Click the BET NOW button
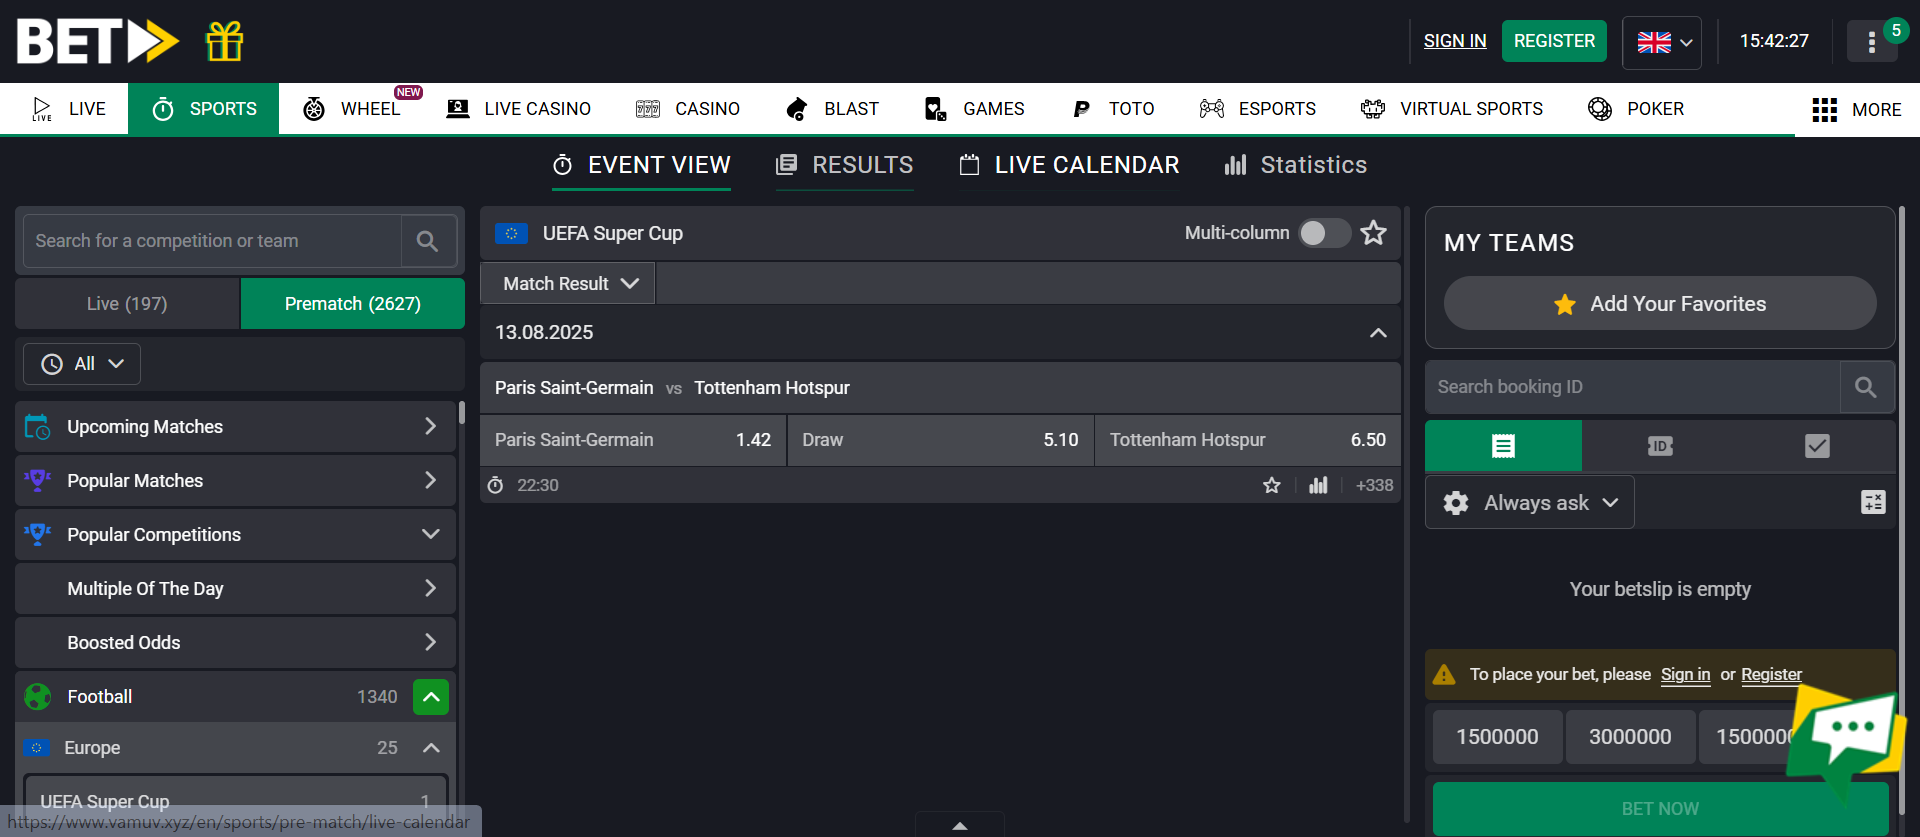Viewport: 1920px width, 837px height. click(1660, 809)
